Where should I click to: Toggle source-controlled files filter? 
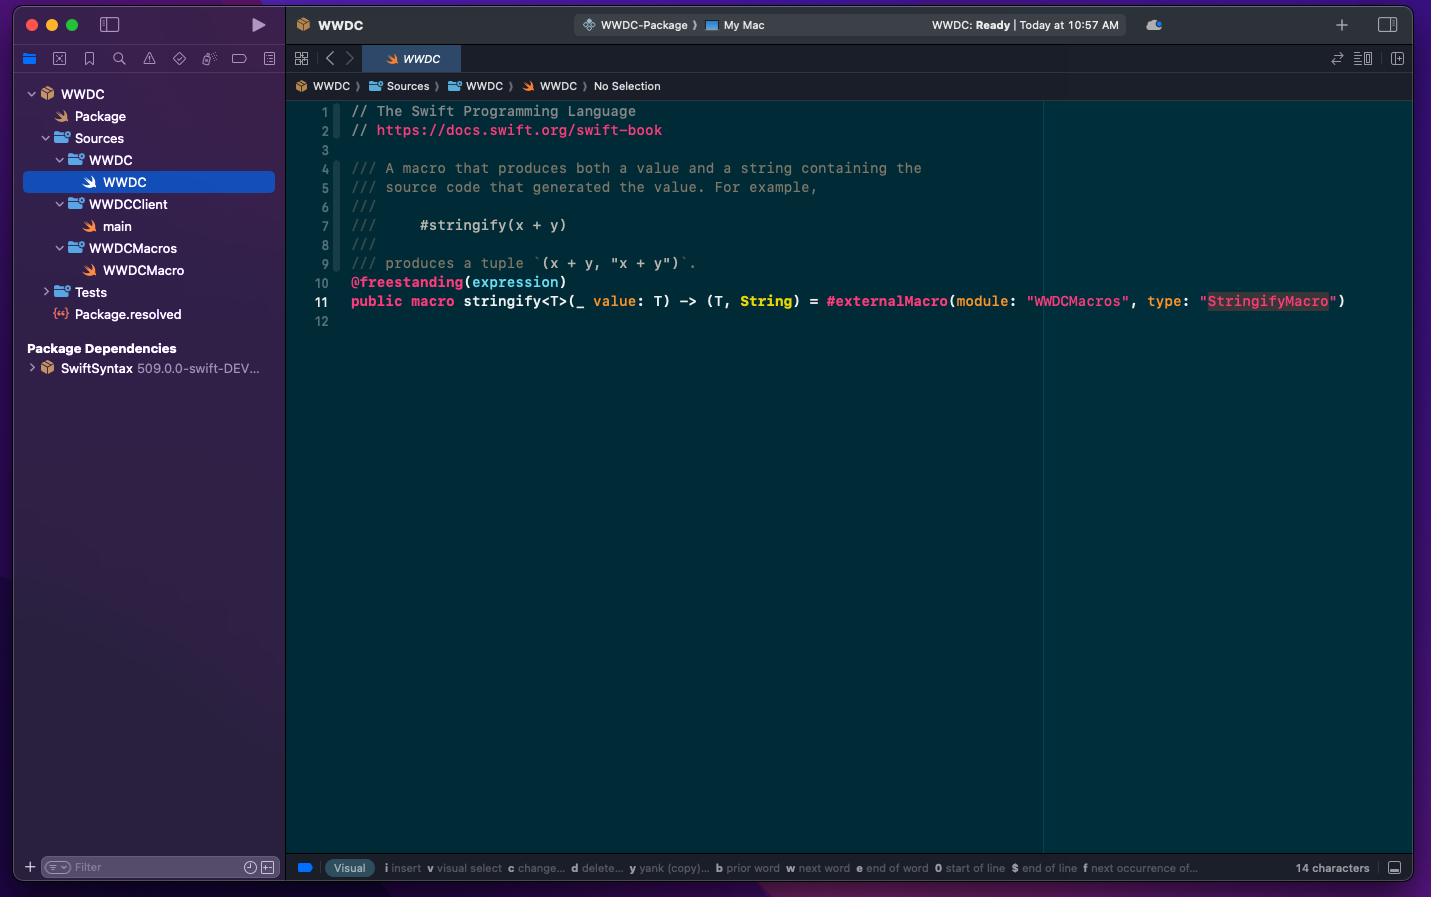coord(268,867)
